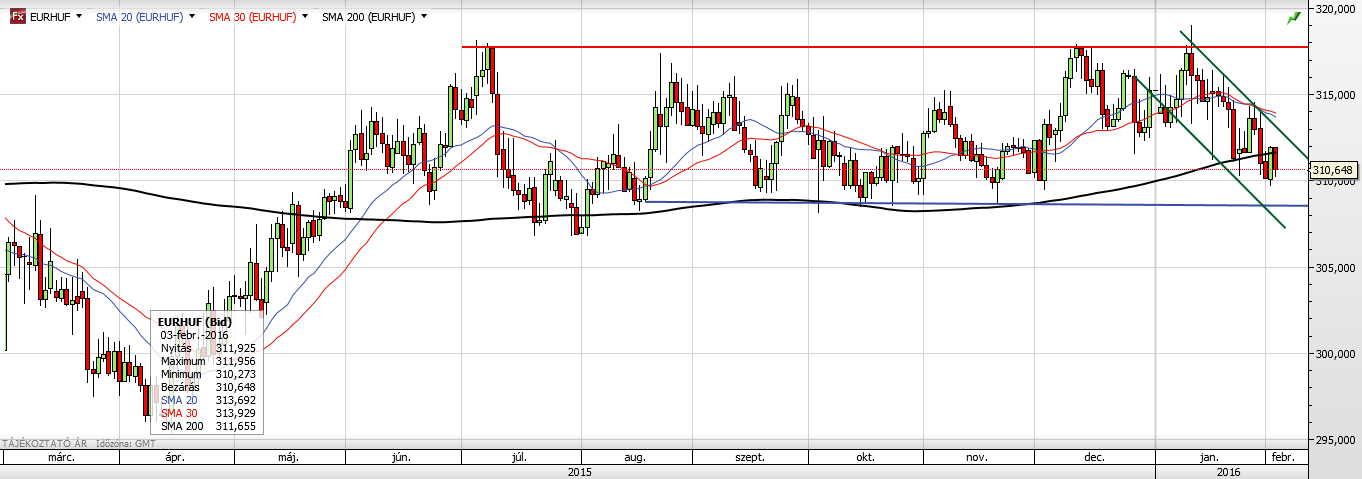Click the SMA 200 311,655 tooltip row

[207, 425]
